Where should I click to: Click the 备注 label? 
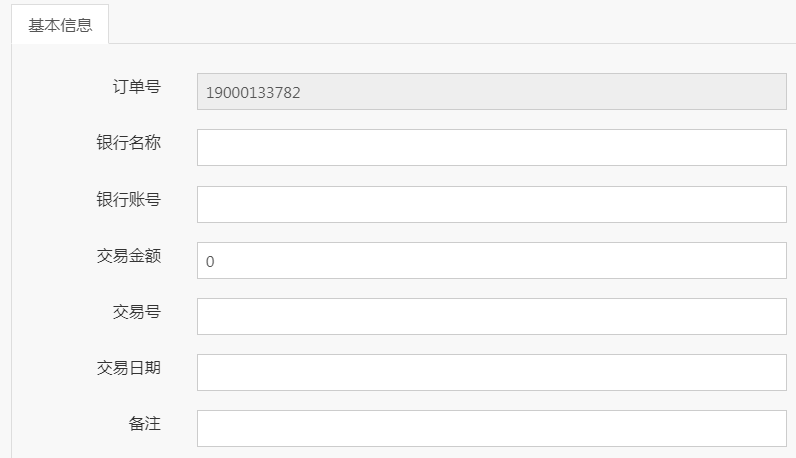click(145, 423)
